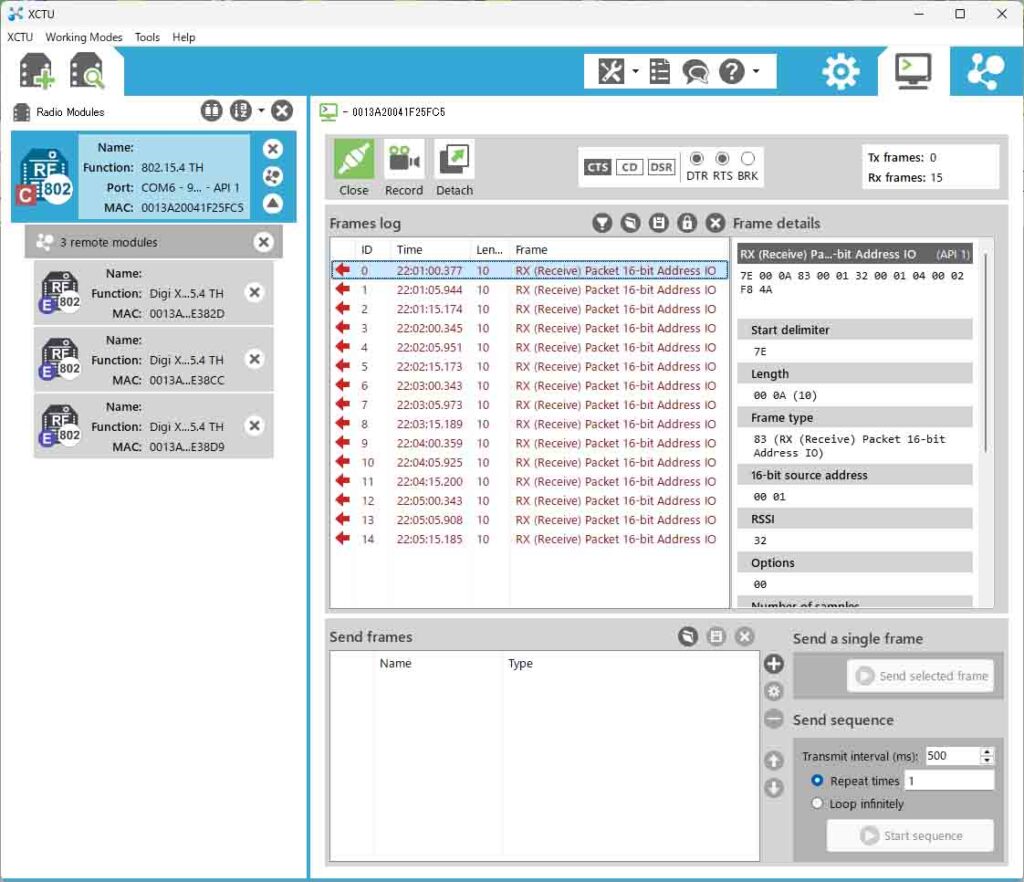Select frame ID 14 at 22:05:15.185
This screenshot has height=882, width=1024.
530,539
